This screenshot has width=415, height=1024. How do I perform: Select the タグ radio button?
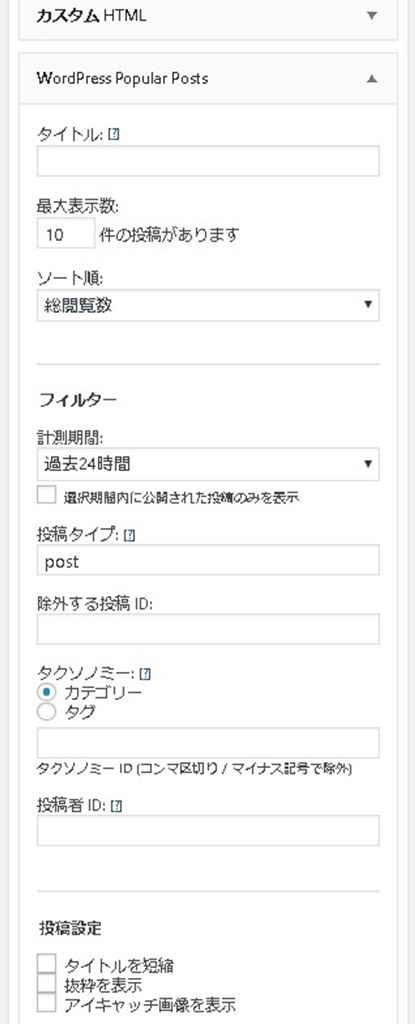click(46, 712)
